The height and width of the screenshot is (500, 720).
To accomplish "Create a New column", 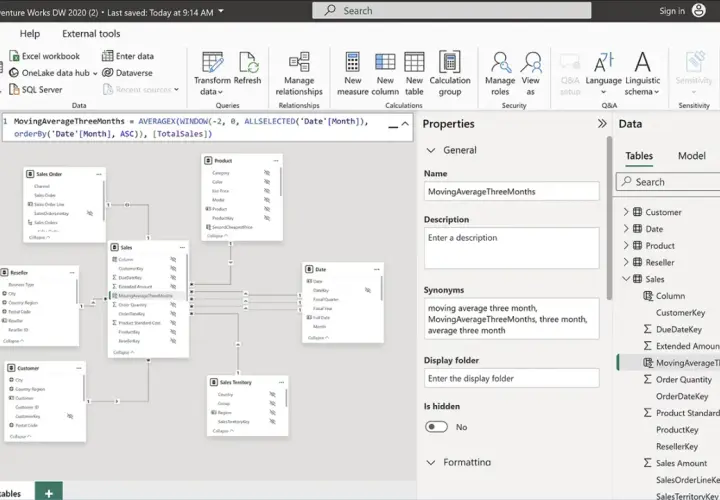I will tap(385, 73).
